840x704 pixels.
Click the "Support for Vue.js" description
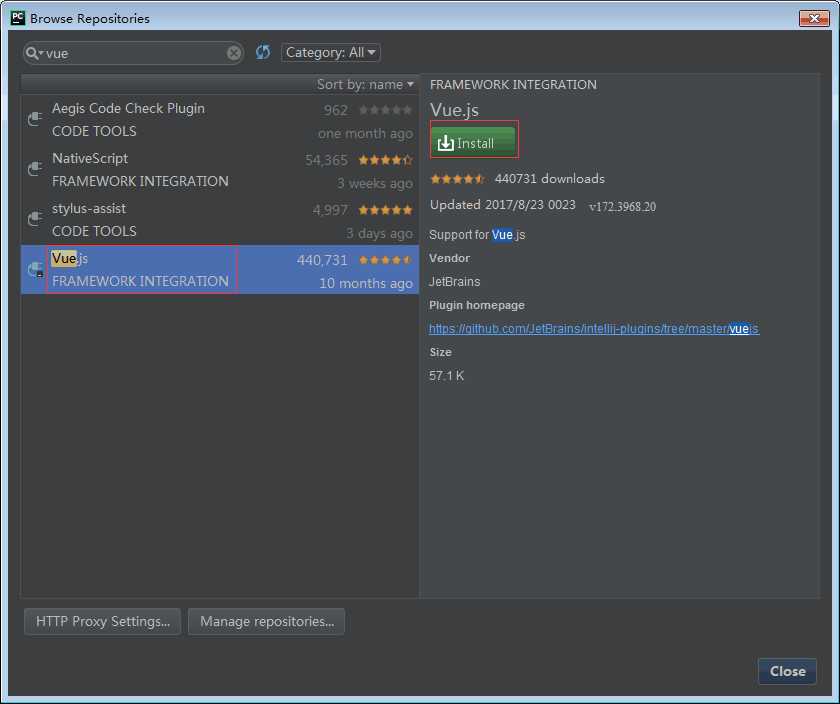[x=477, y=235]
